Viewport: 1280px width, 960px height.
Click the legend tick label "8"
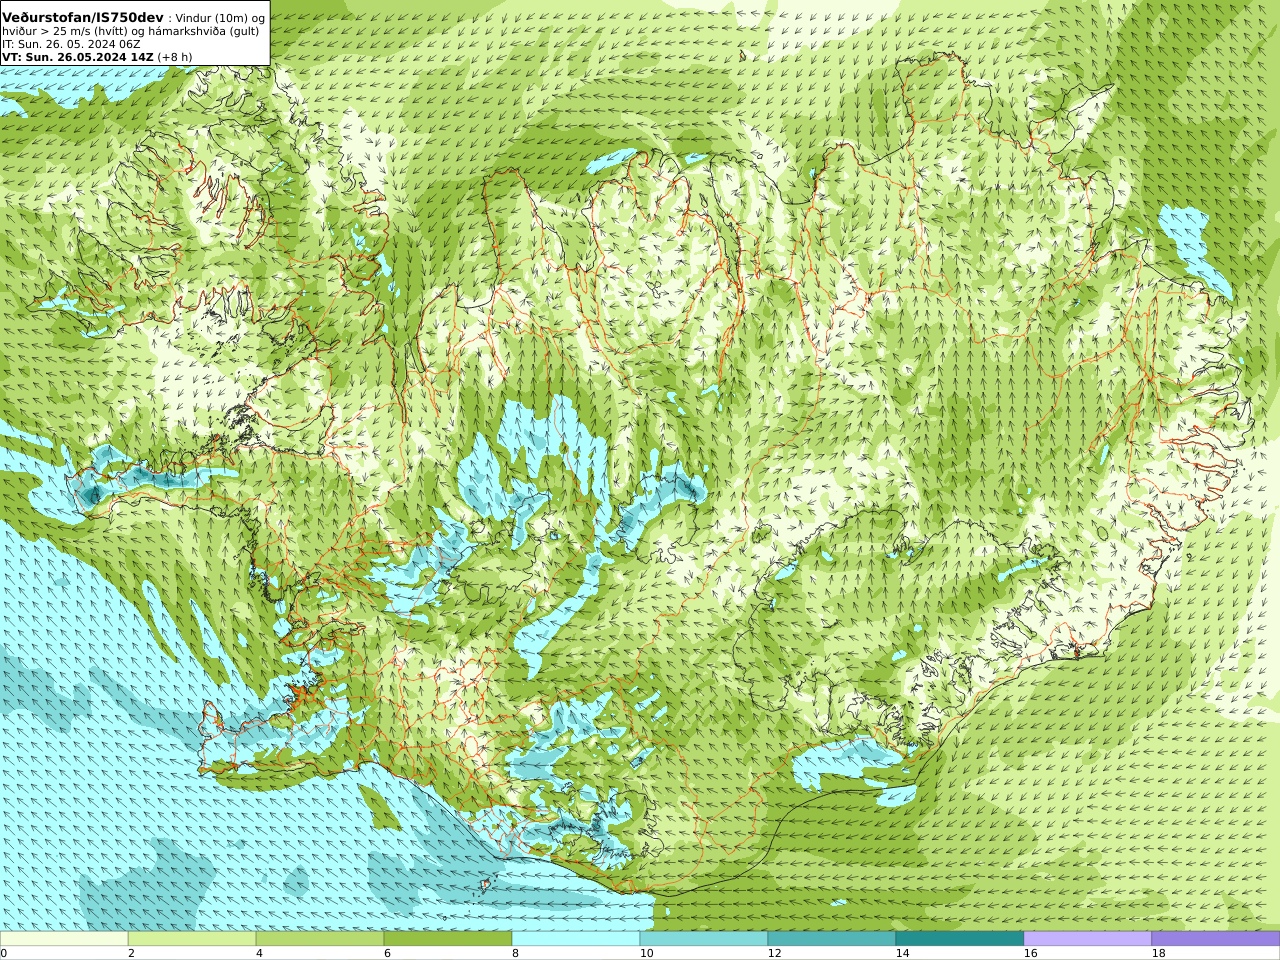[515, 953]
